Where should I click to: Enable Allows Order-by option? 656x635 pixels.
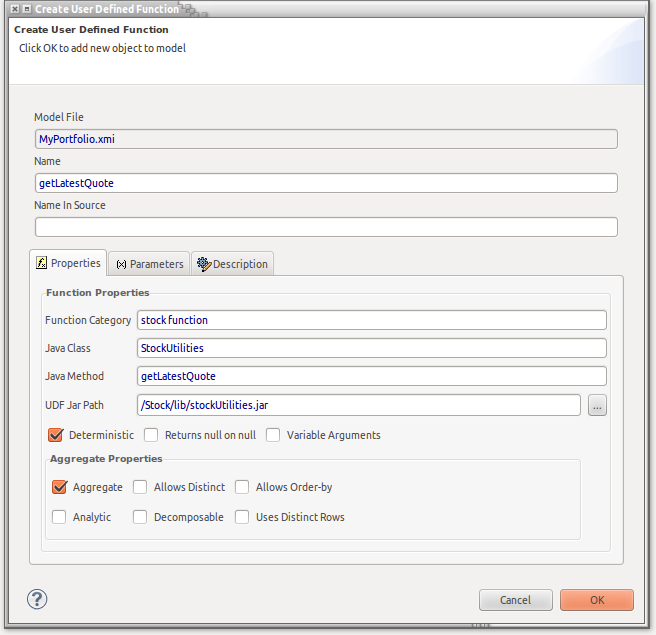coord(242,487)
